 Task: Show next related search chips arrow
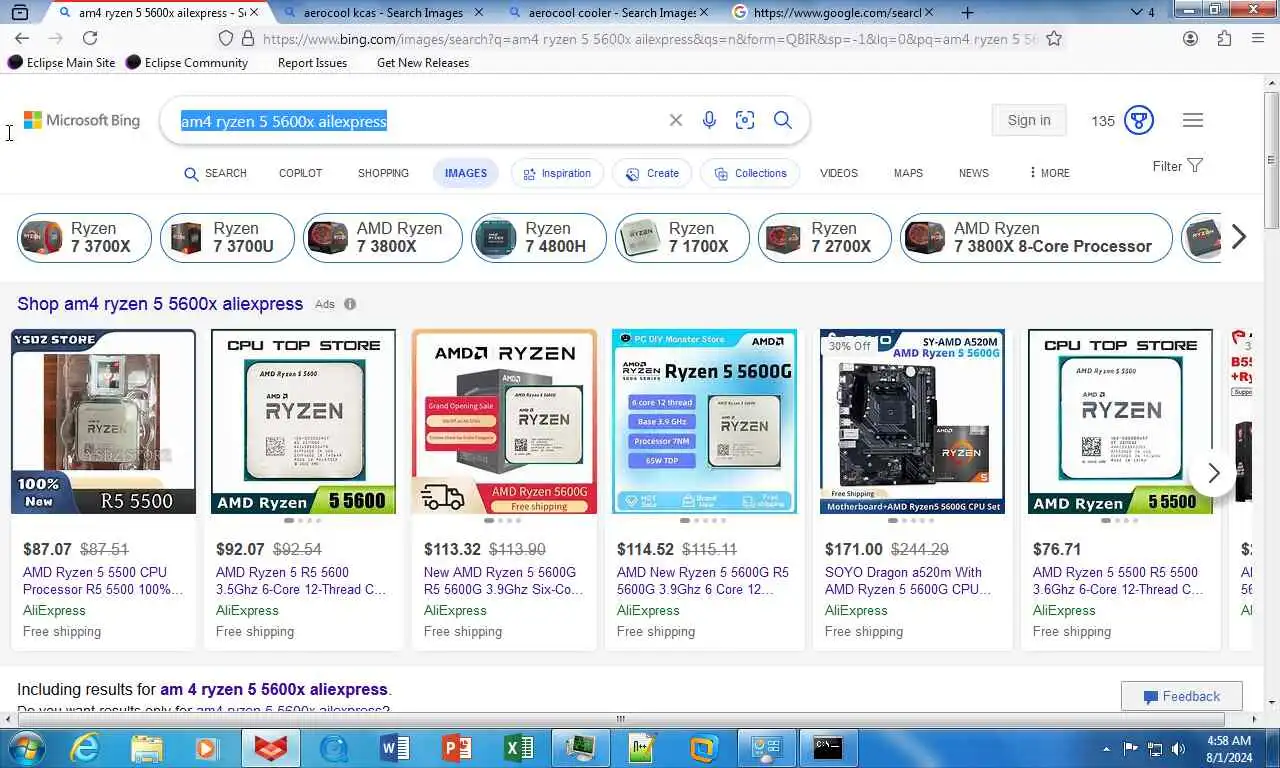pyautogui.click(x=1239, y=237)
